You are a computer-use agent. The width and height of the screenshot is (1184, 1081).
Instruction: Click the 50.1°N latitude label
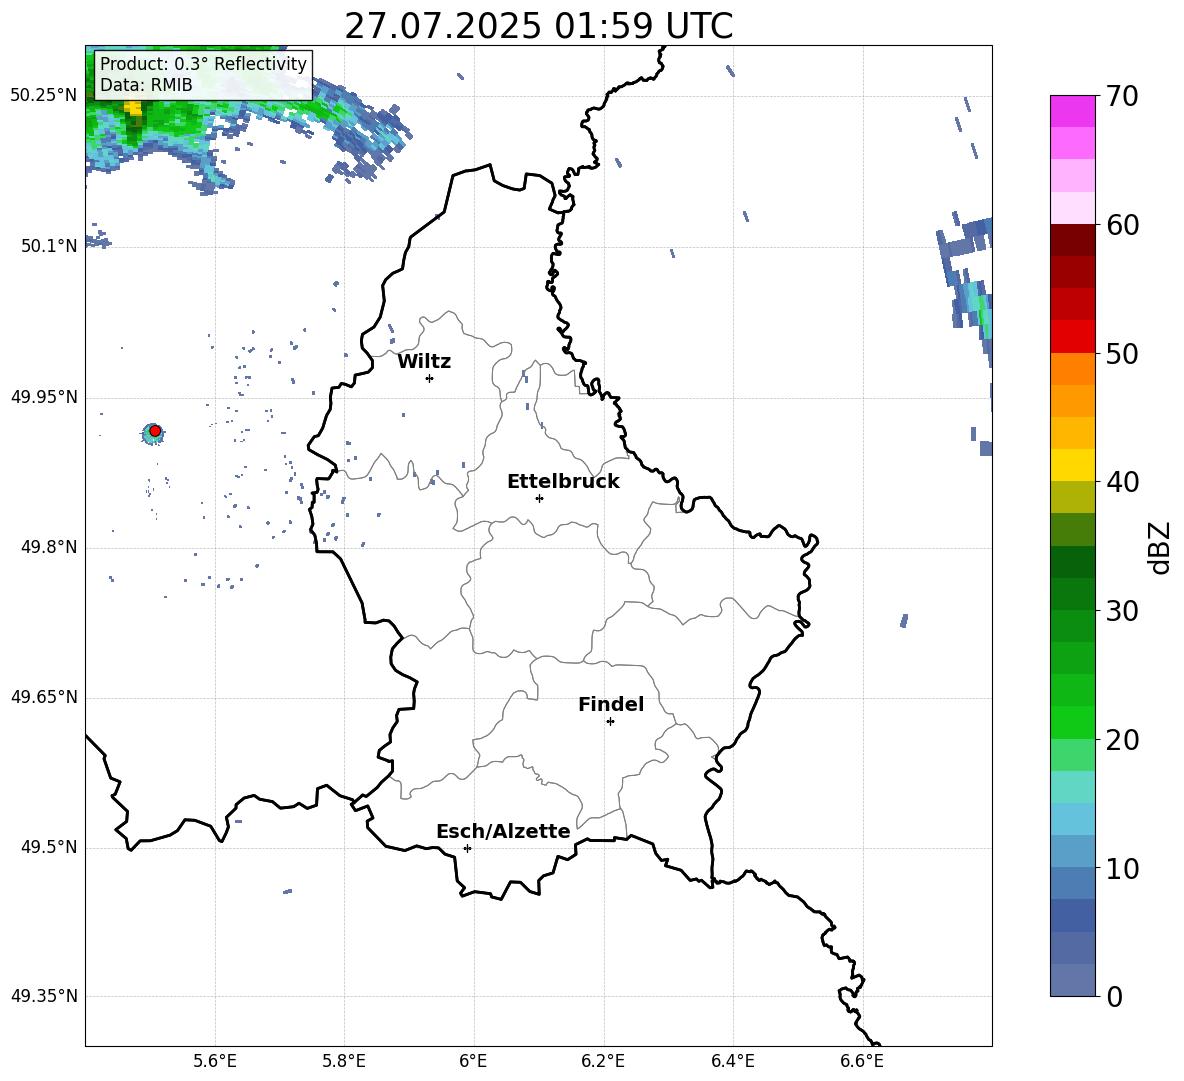[49, 246]
